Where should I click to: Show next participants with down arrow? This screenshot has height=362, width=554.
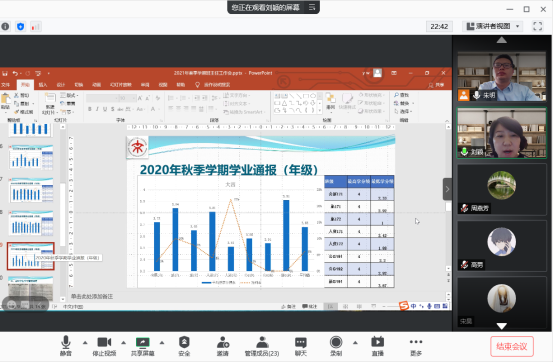coord(501,326)
